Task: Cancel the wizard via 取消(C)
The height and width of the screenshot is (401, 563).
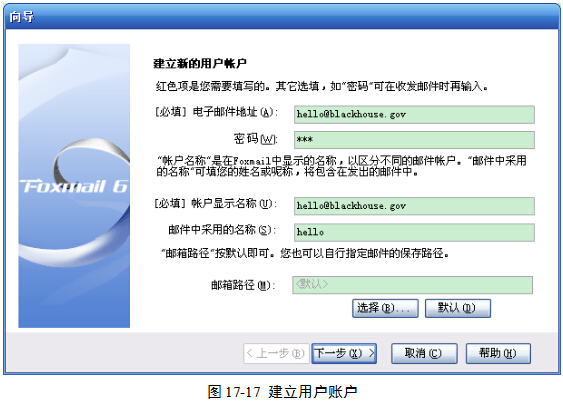Action: (424, 354)
